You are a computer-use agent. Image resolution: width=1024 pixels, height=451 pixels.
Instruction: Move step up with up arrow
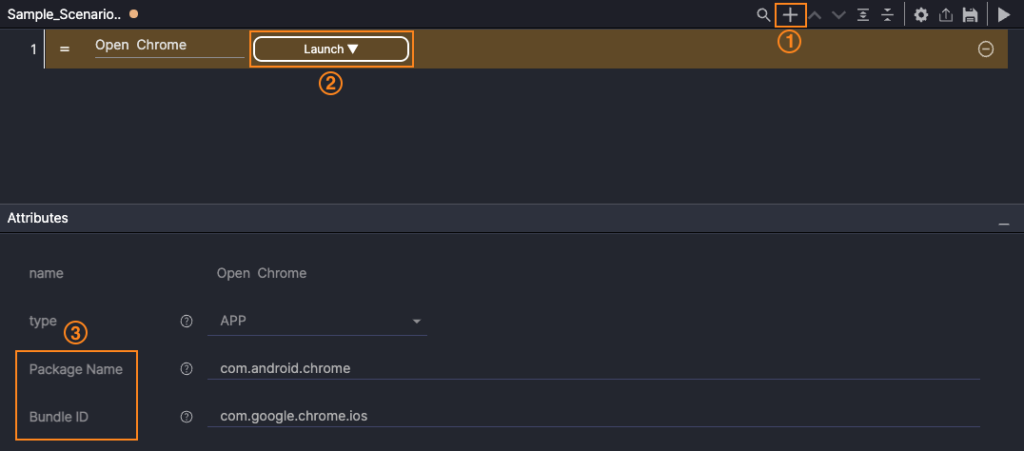click(815, 15)
